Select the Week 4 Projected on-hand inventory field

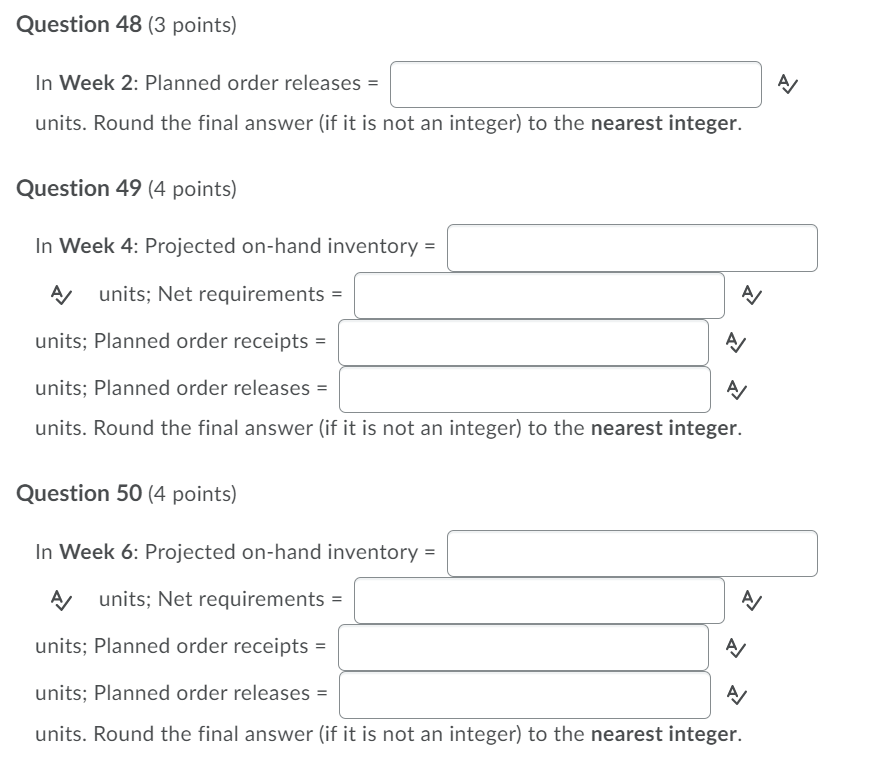click(632, 247)
